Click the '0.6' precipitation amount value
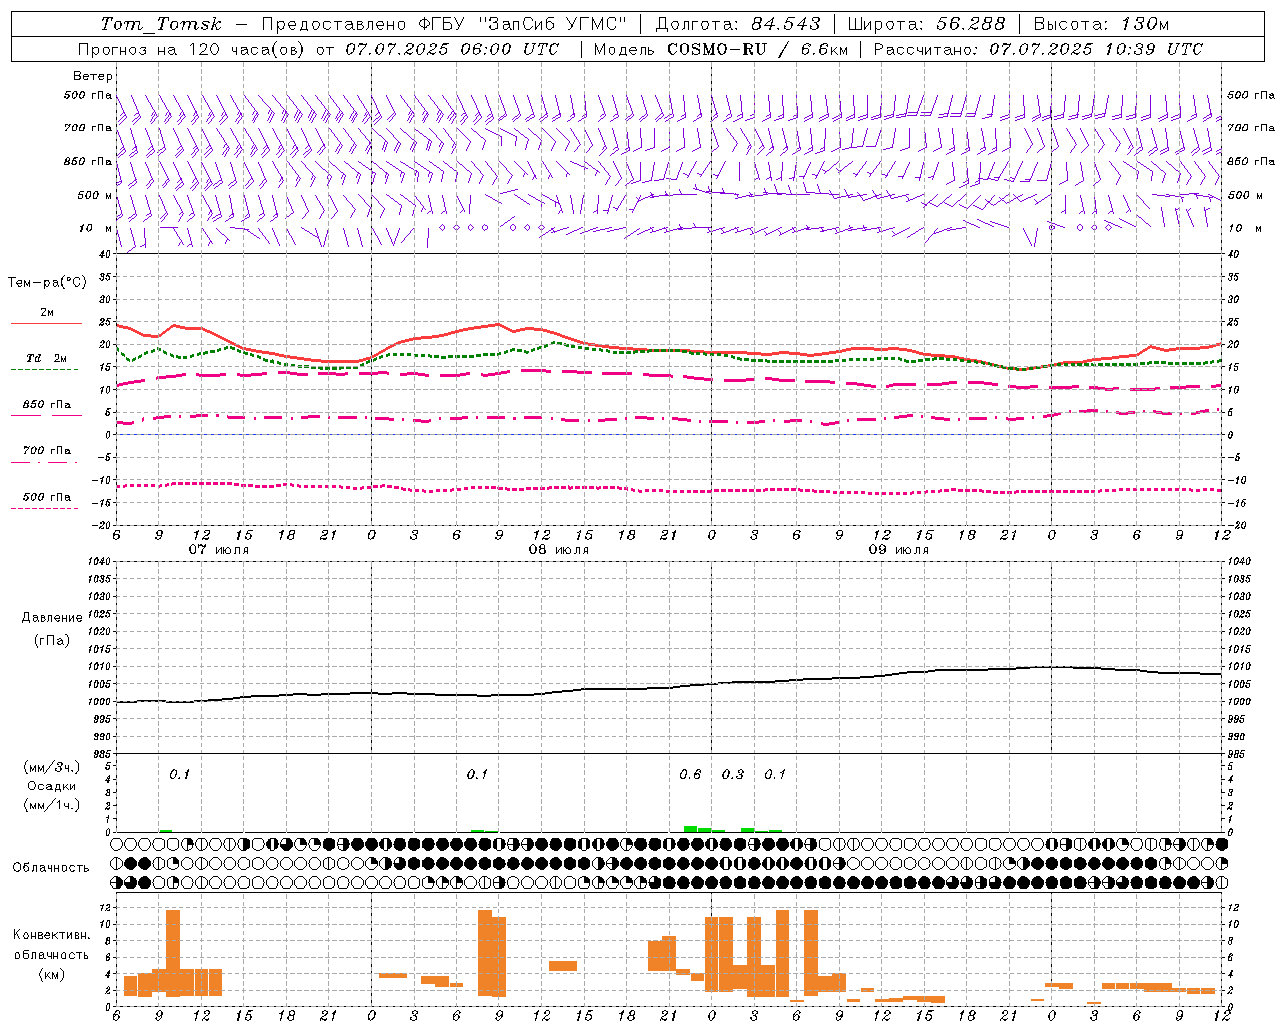Screen dimensions: 1280x1024 point(690,775)
